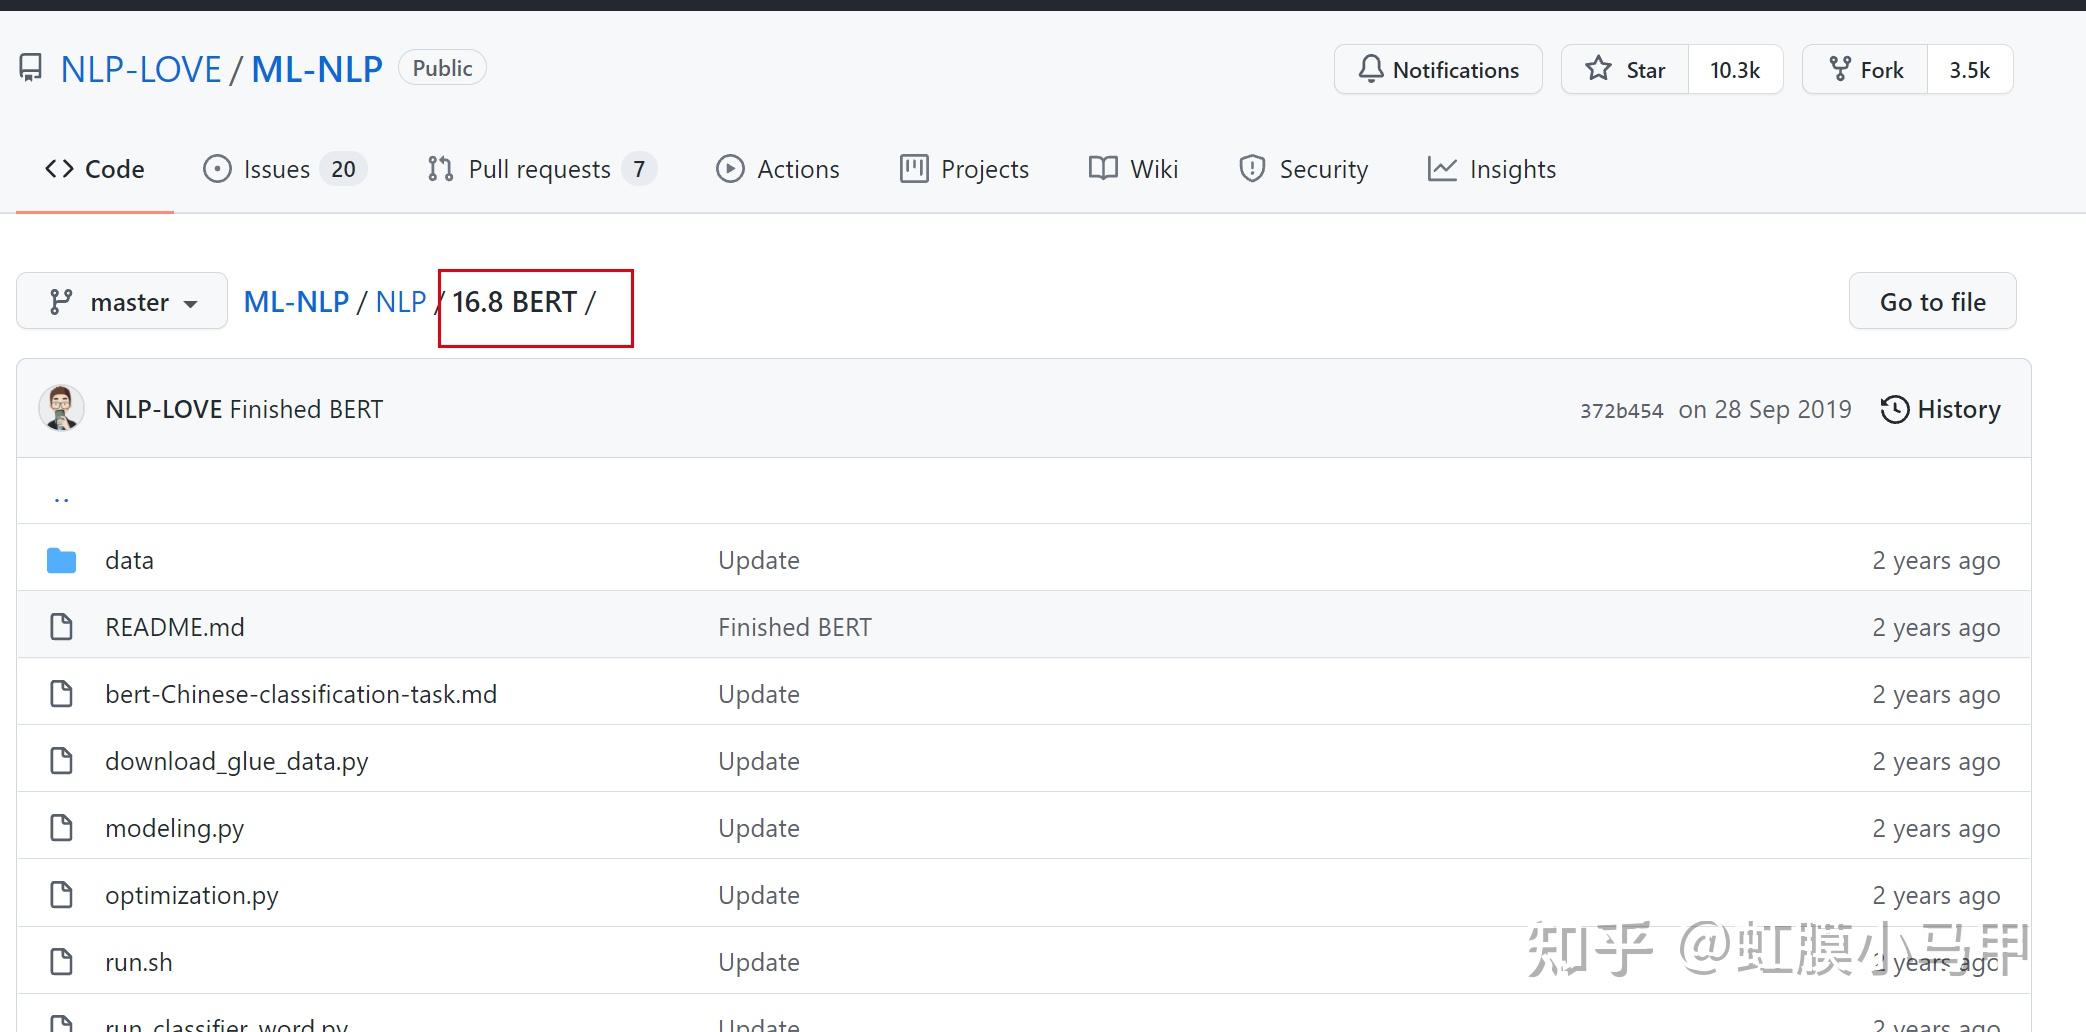Image resolution: width=2086 pixels, height=1032 pixels.
Task: Click the file icon beside download_glue_data.py
Action: click(x=61, y=761)
